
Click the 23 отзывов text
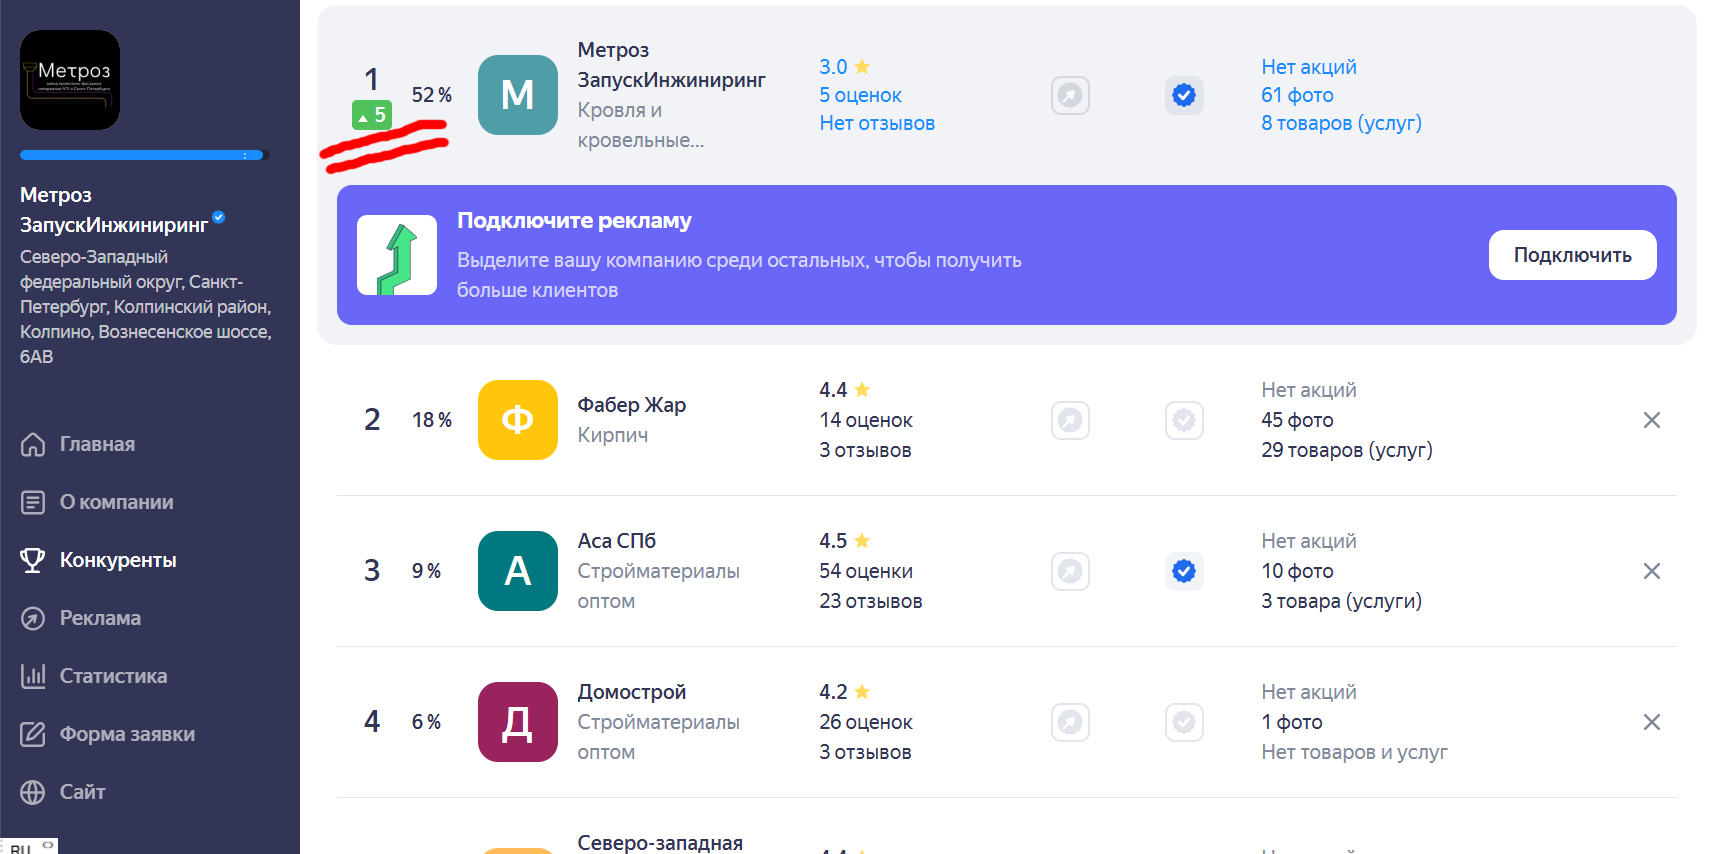click(870, 601)
